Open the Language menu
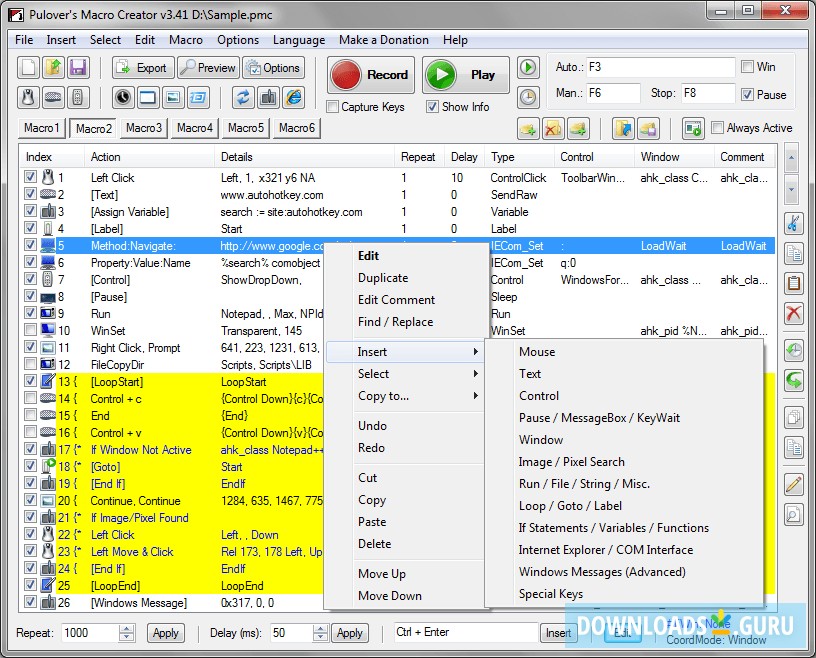The height and width of the screenshot is (658, 816). coord(299,40)
